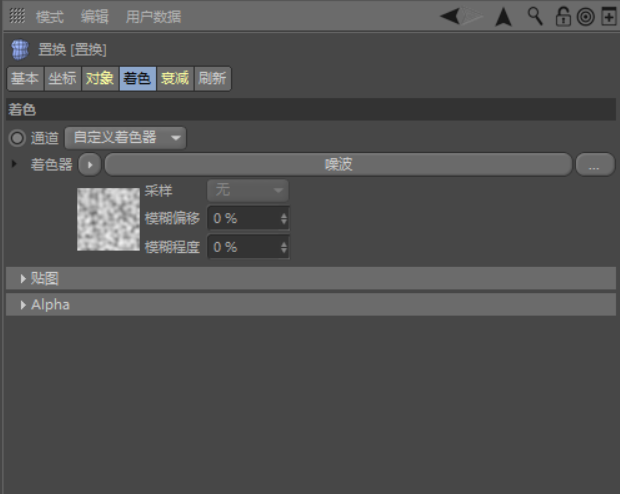The width and height of the screenshot is (620, 494).
Task: Expand the 着色器 disclosure triangle
Action: click(x=14, y=163)
